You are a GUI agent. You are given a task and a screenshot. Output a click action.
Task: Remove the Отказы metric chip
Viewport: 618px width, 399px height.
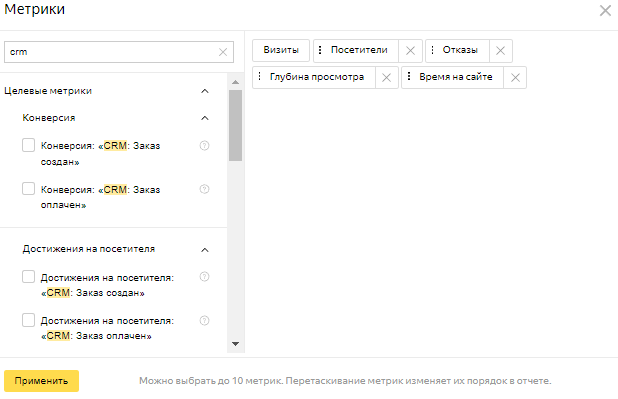501,50
